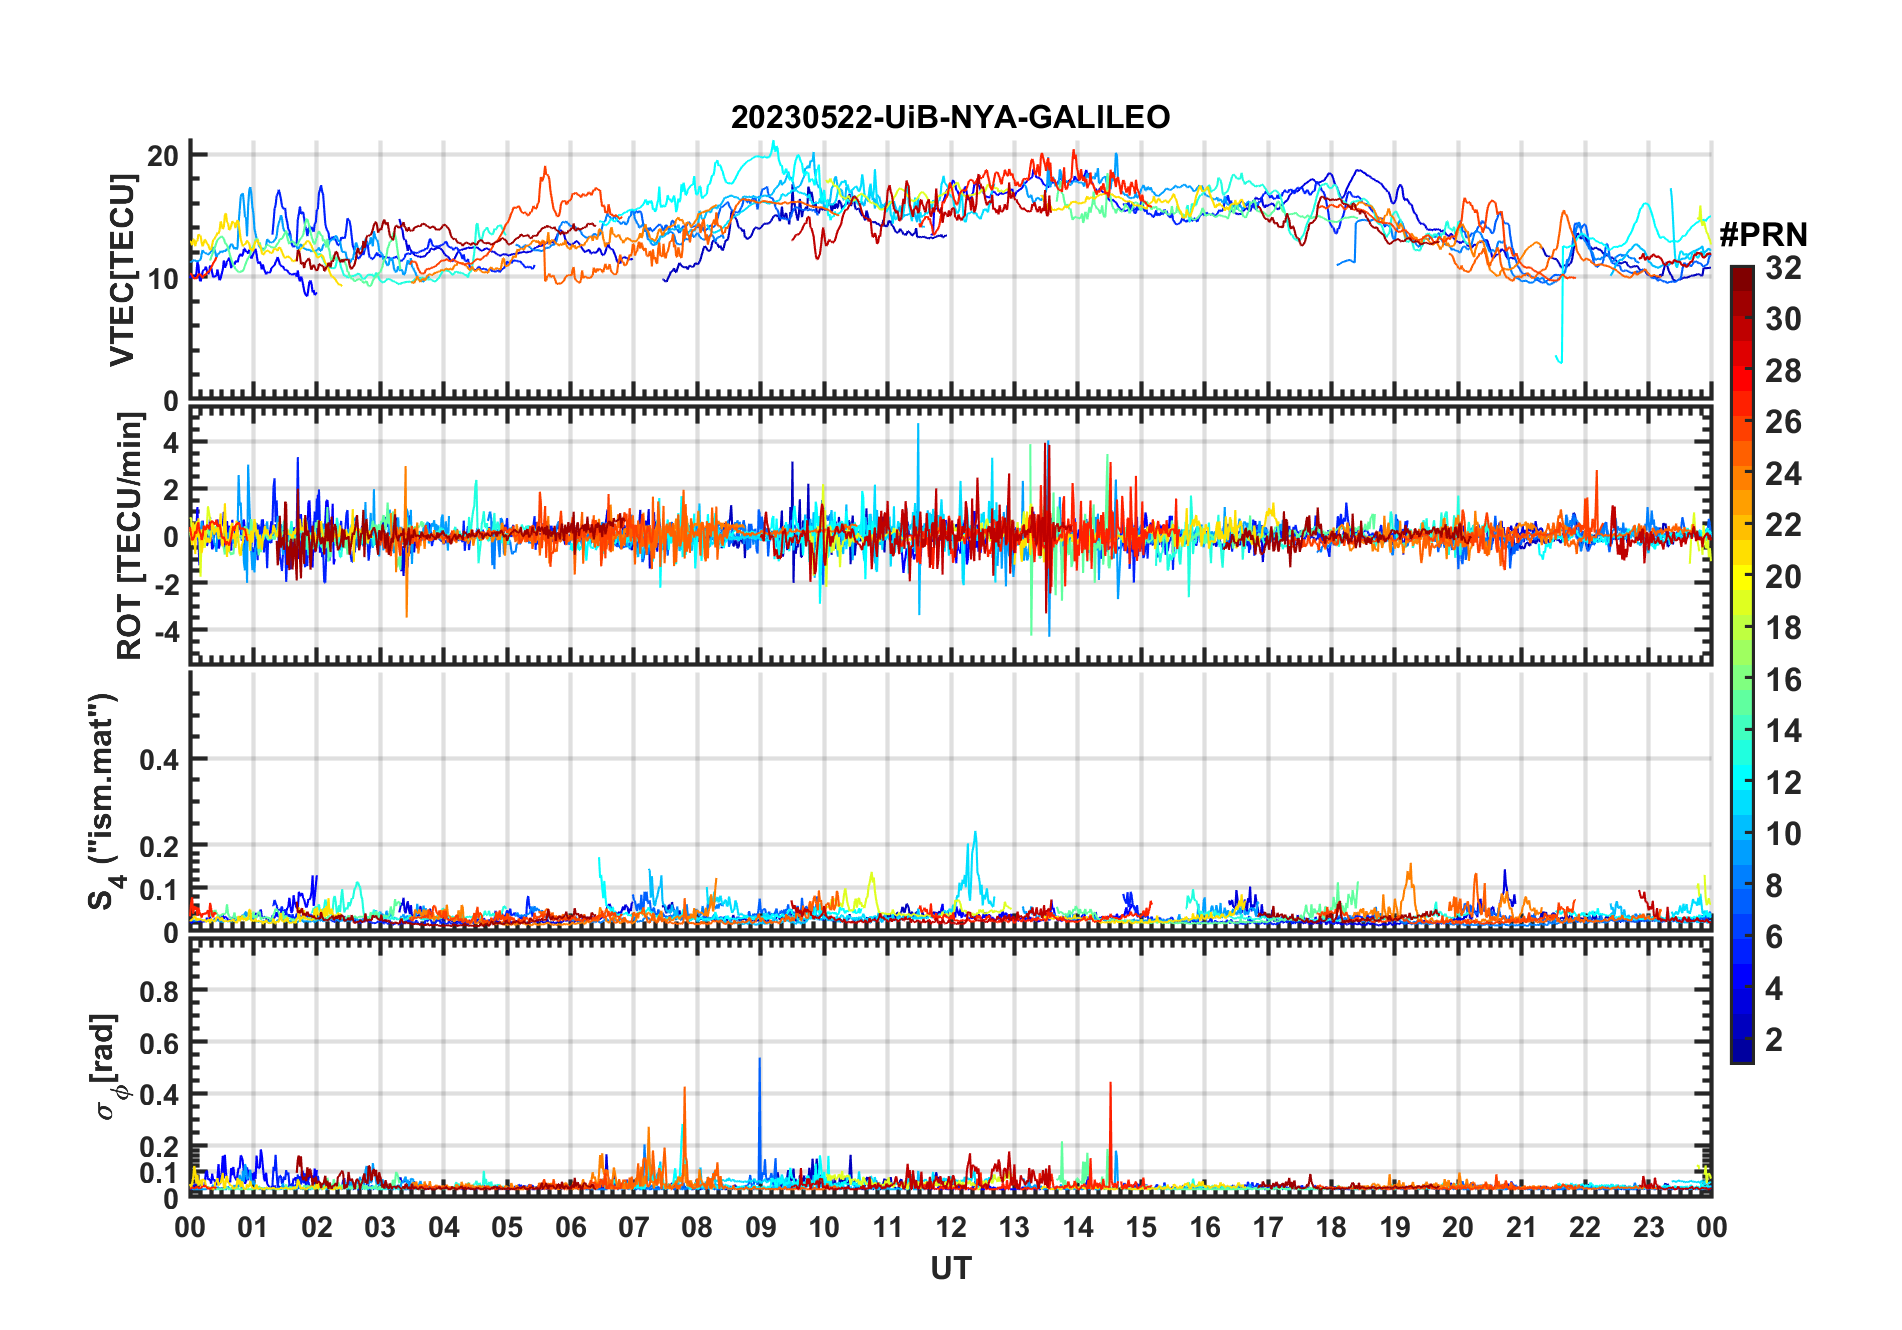Screen dimensions: 1902x1330
Task: Select y-tick 0.6 on the σφ panel
Action: click(x=159, y=1043)
